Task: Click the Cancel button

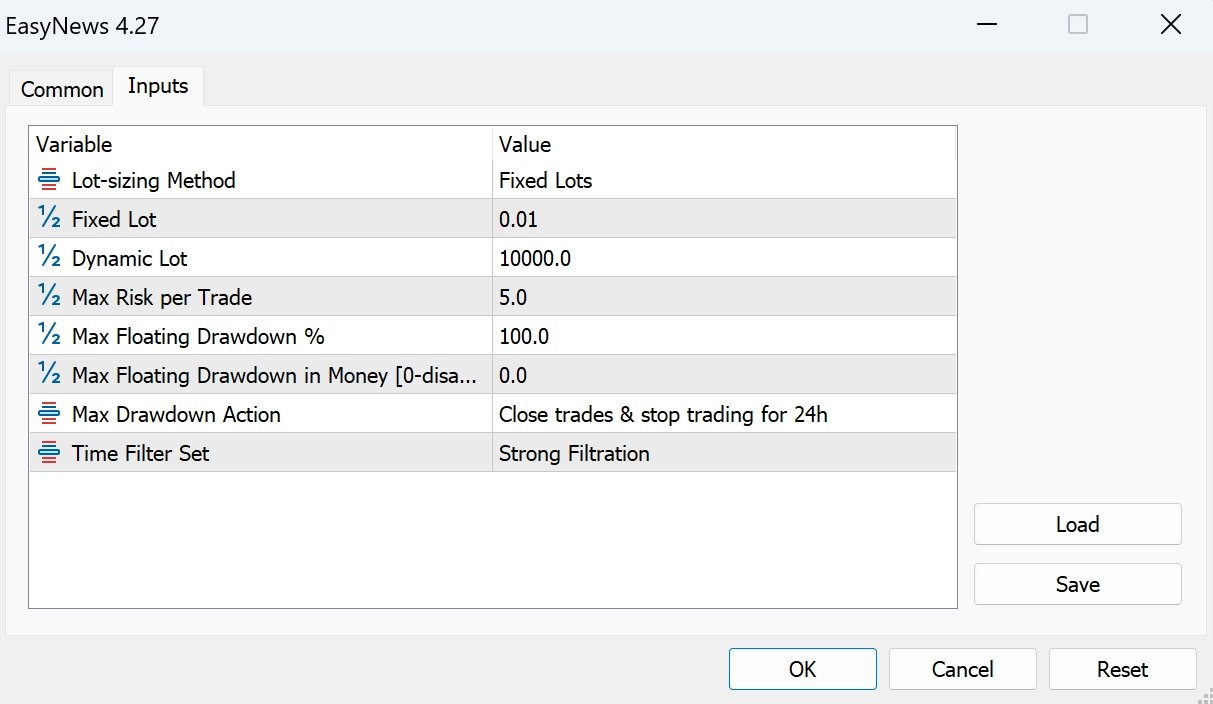Action: (962, 669)
